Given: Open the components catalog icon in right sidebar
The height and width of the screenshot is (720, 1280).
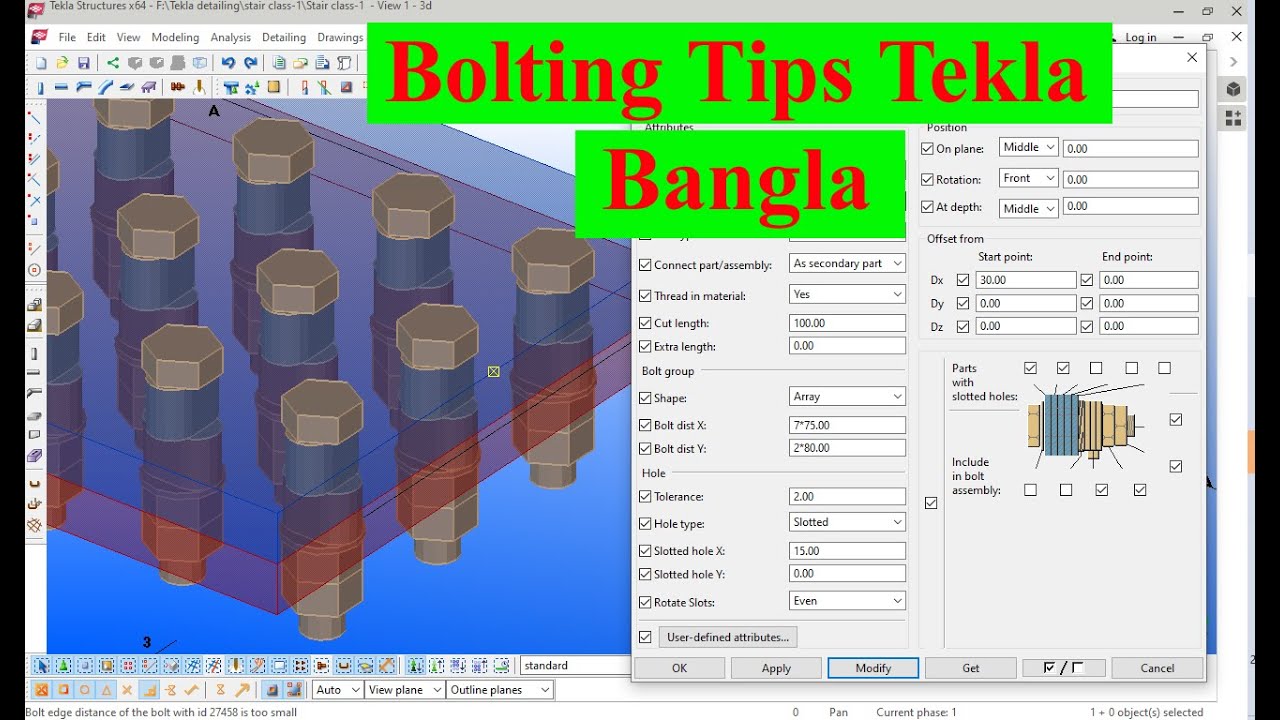Looking at the screenshot, I should [1233, 118].
